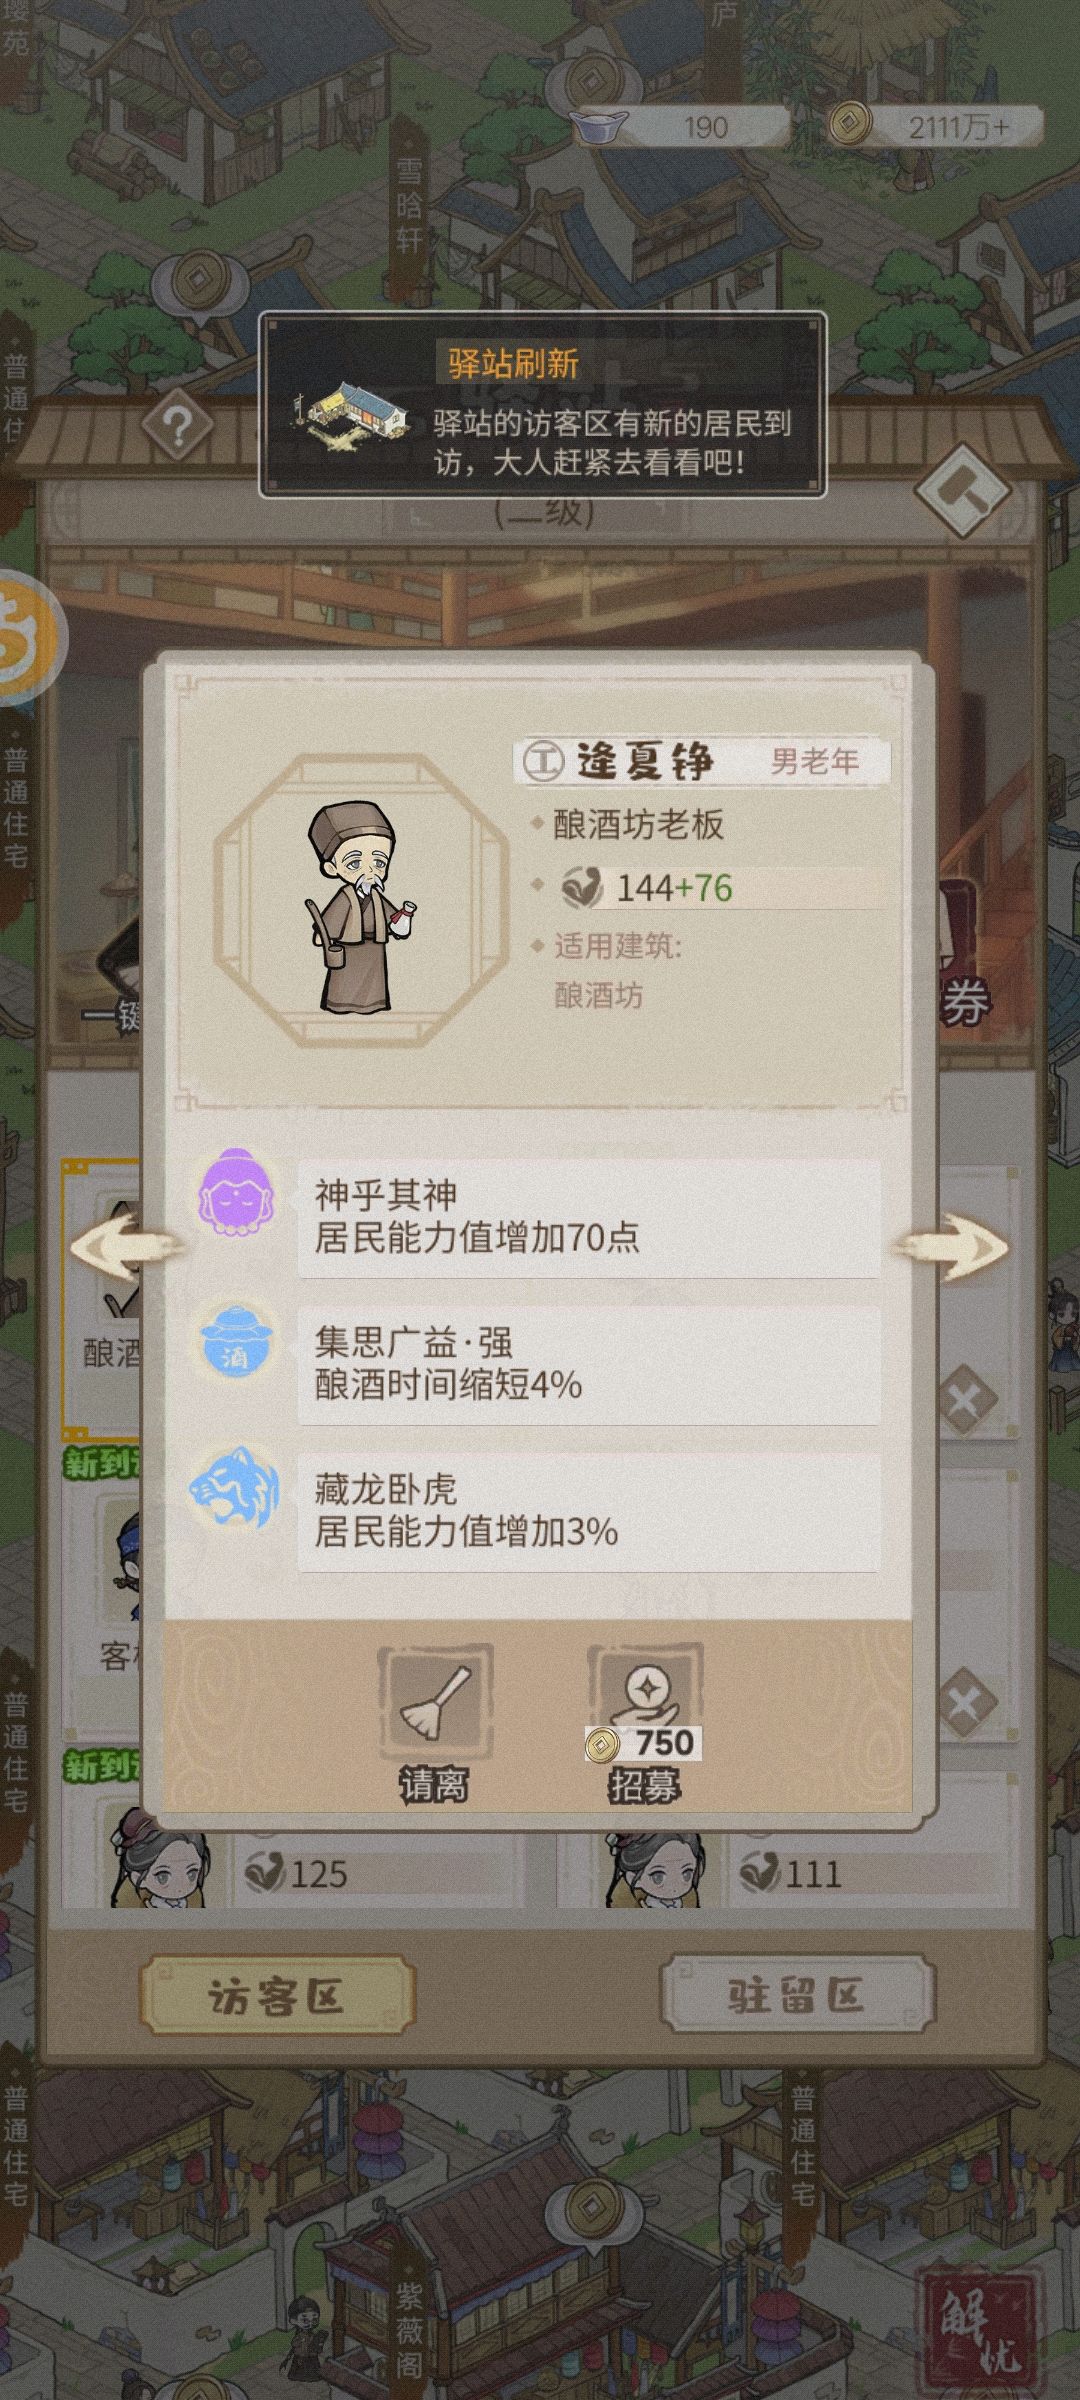Switch to the 访客区 tab
Image resolution: width=1080 pixels, height=2400 pixels.
pos(277,1996)
